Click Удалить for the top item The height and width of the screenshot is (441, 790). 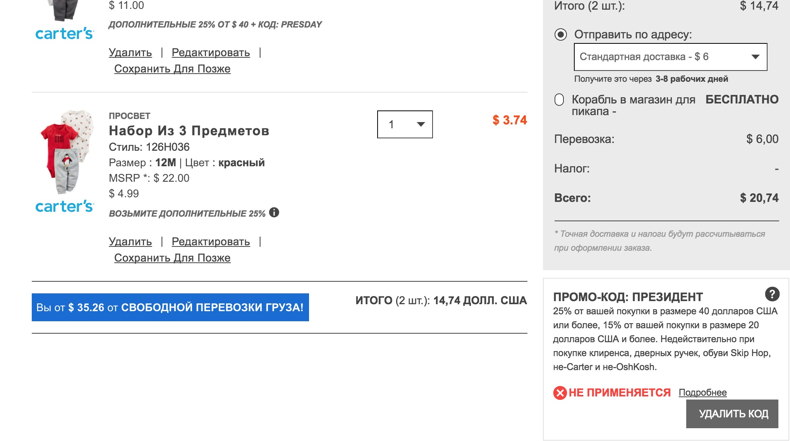(x=130, y=52)
